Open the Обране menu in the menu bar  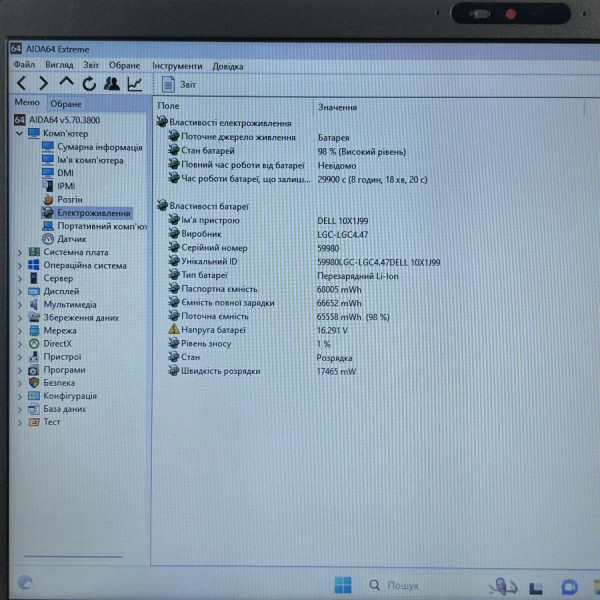click(124, 65)
